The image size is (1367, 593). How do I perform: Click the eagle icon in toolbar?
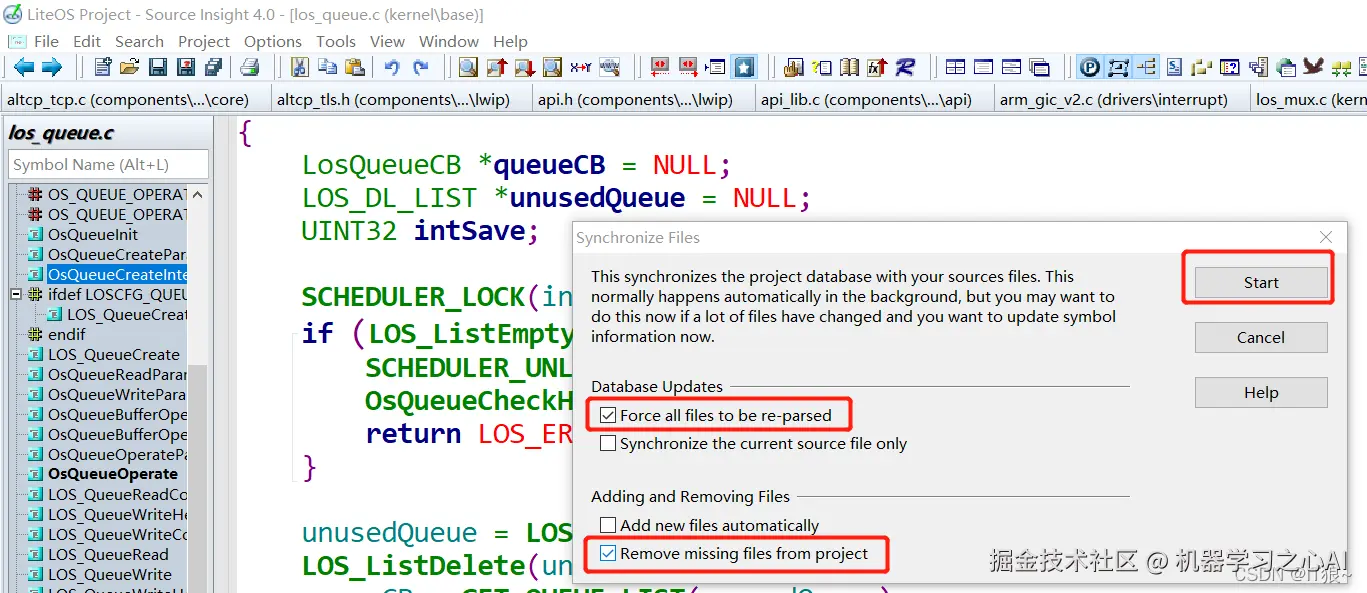(1313, 67)
